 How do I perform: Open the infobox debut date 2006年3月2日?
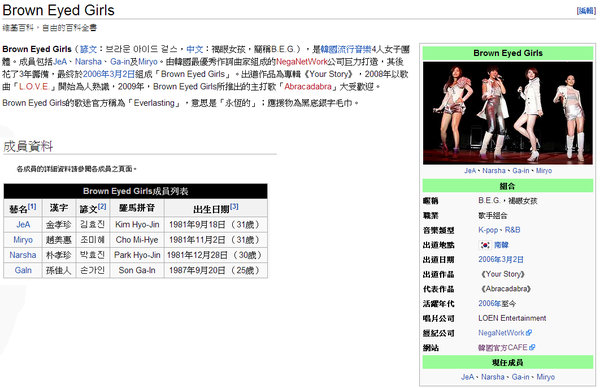point(501,259)
